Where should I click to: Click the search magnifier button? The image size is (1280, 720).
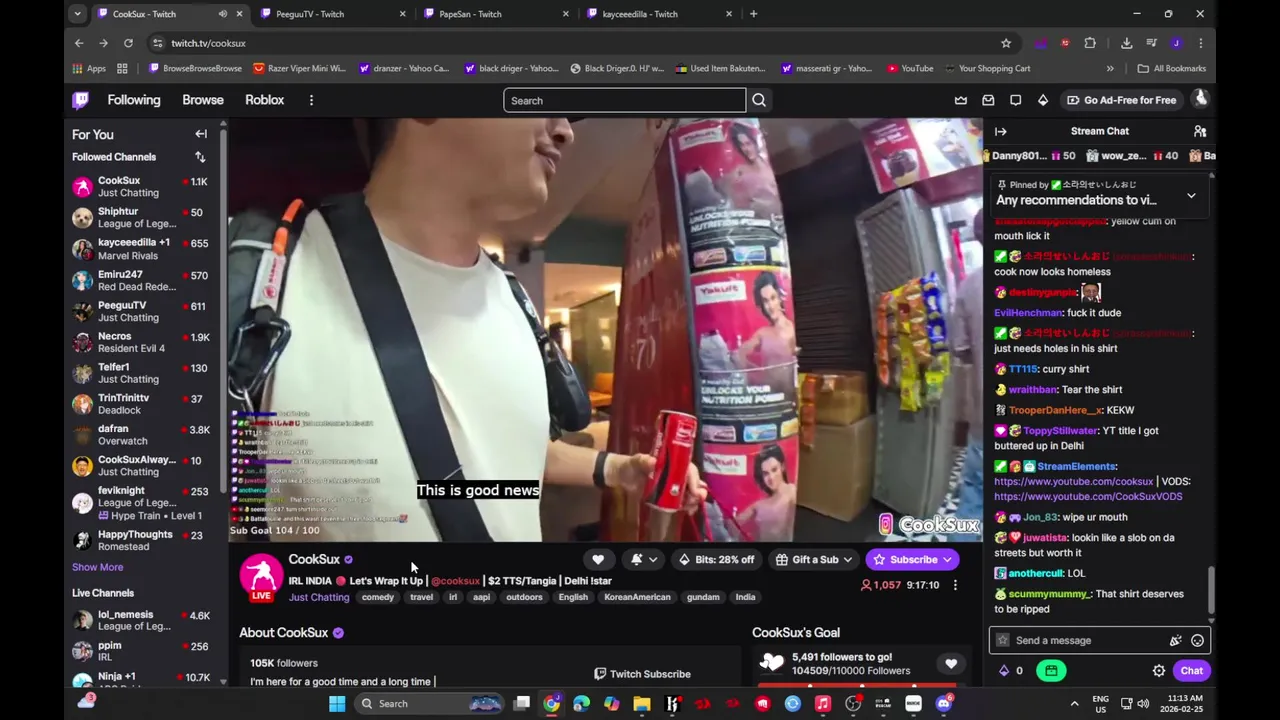tap(759, 100)
